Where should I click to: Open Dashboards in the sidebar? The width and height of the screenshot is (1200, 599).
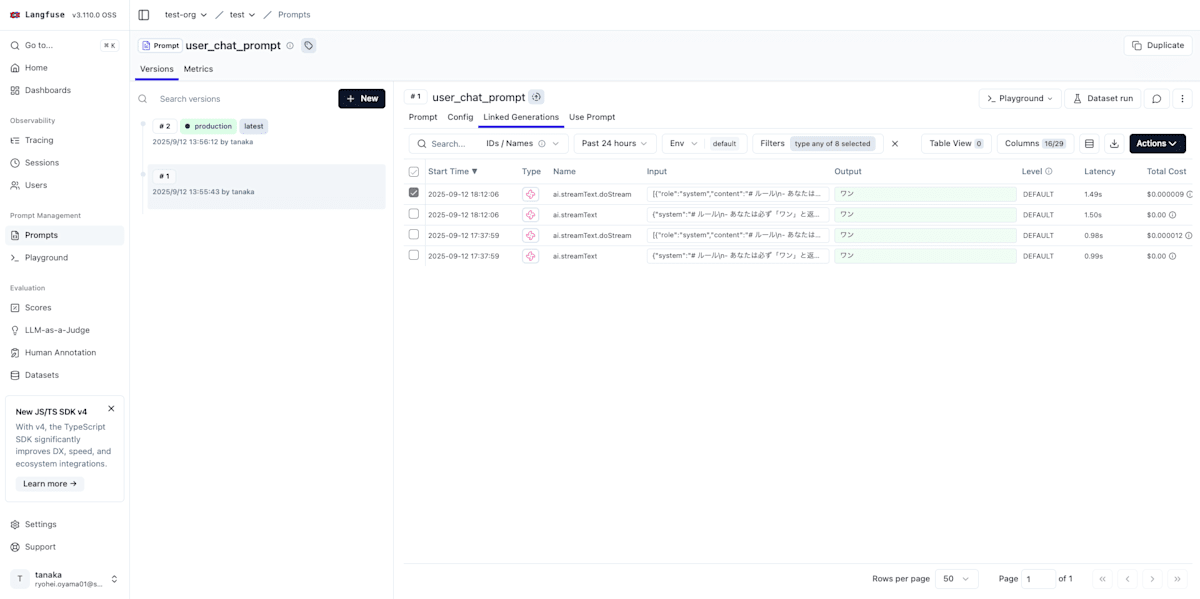[x=65, y=90]
